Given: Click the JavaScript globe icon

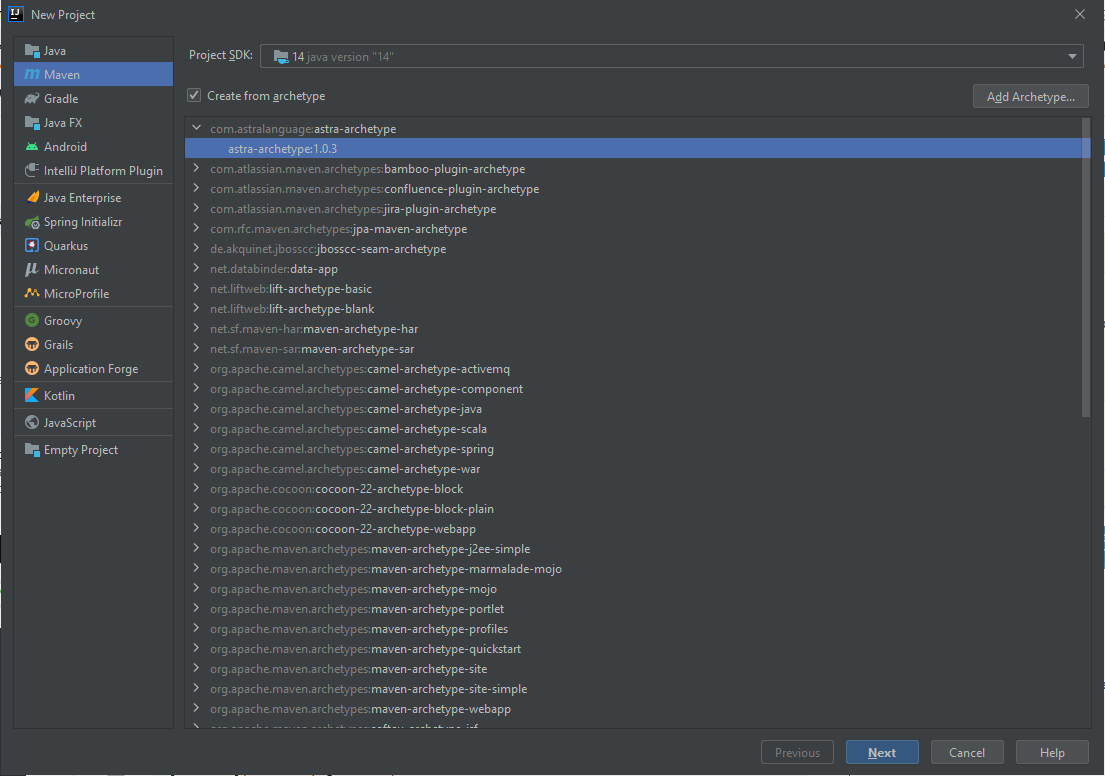Looking at the screenshot, I should (32, 422).
